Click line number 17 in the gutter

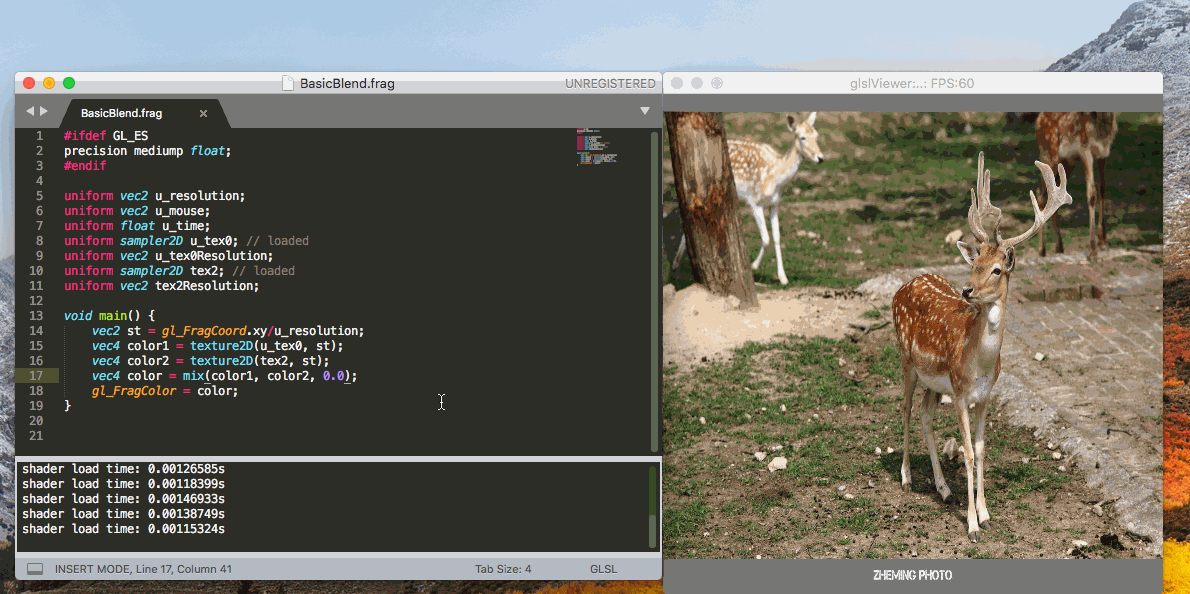36,376
